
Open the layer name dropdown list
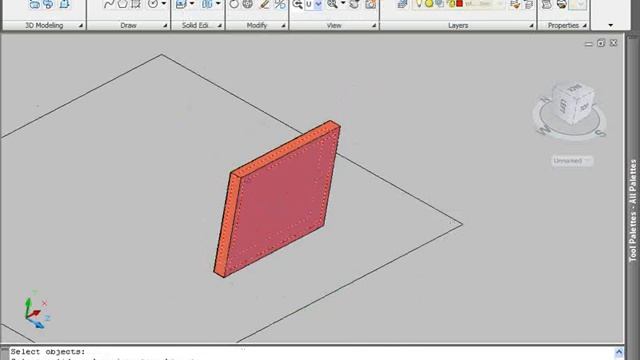tap(500, 4)
